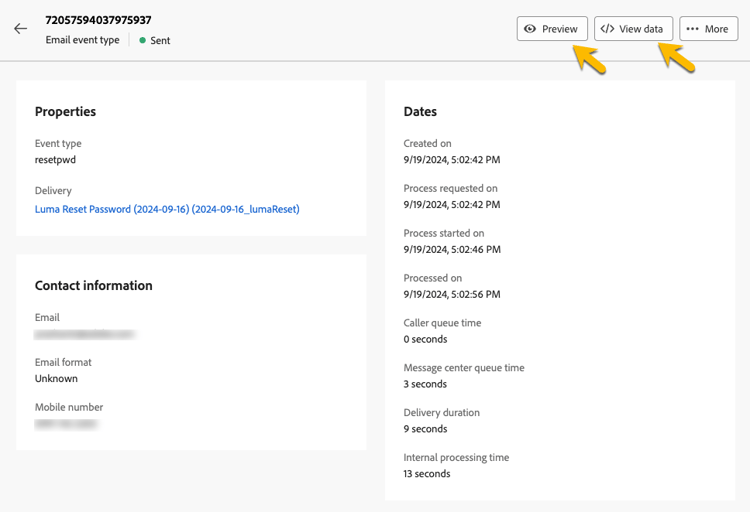Select the Caller queue time value
750x512 pixels.
[x=425, y=339]
